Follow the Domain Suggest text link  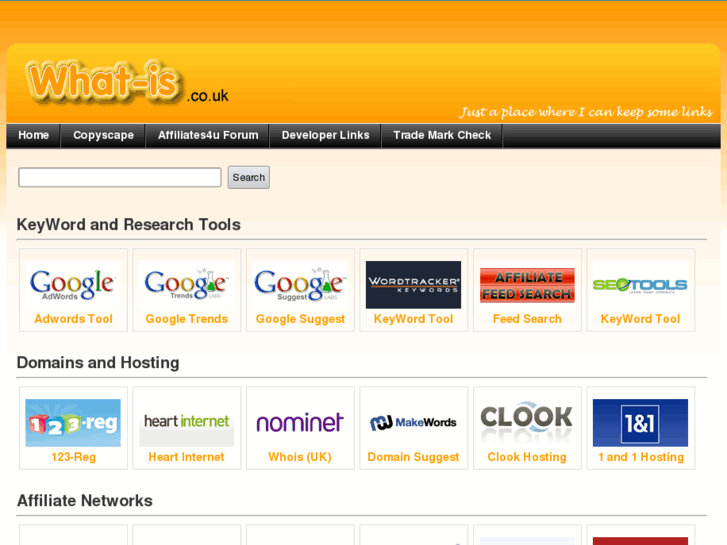click(413, 457)
